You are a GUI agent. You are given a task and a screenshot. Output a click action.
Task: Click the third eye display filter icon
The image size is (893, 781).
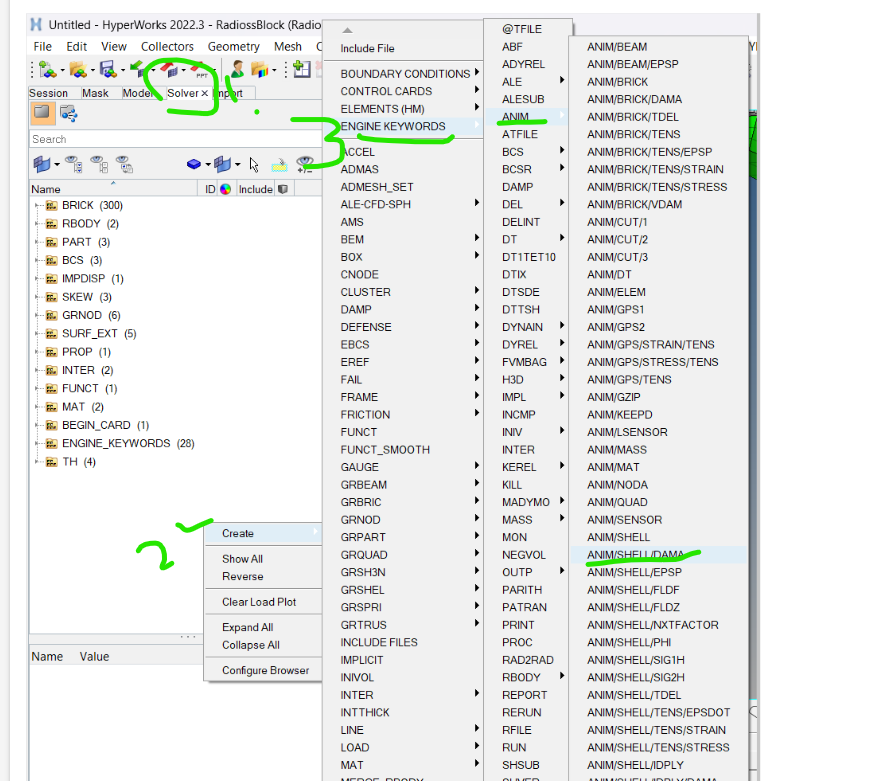tap(125, 165)
